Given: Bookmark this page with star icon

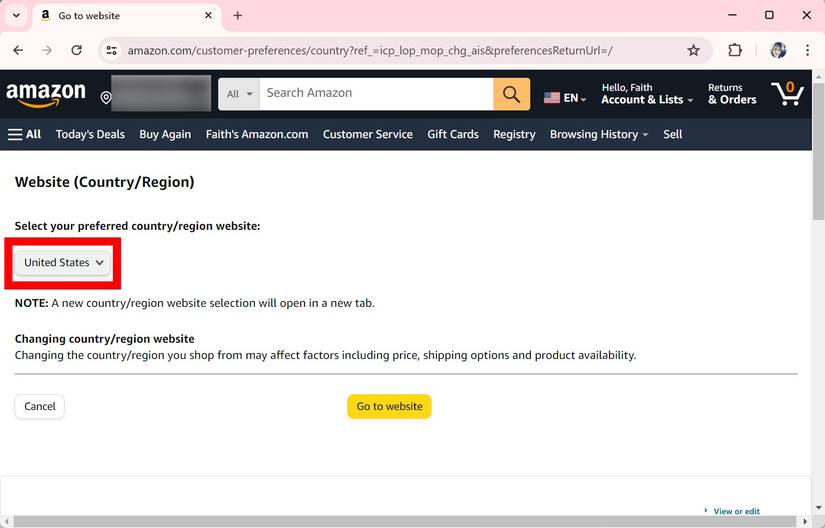Looking at the screenshot, I should [x=693, y=50].
